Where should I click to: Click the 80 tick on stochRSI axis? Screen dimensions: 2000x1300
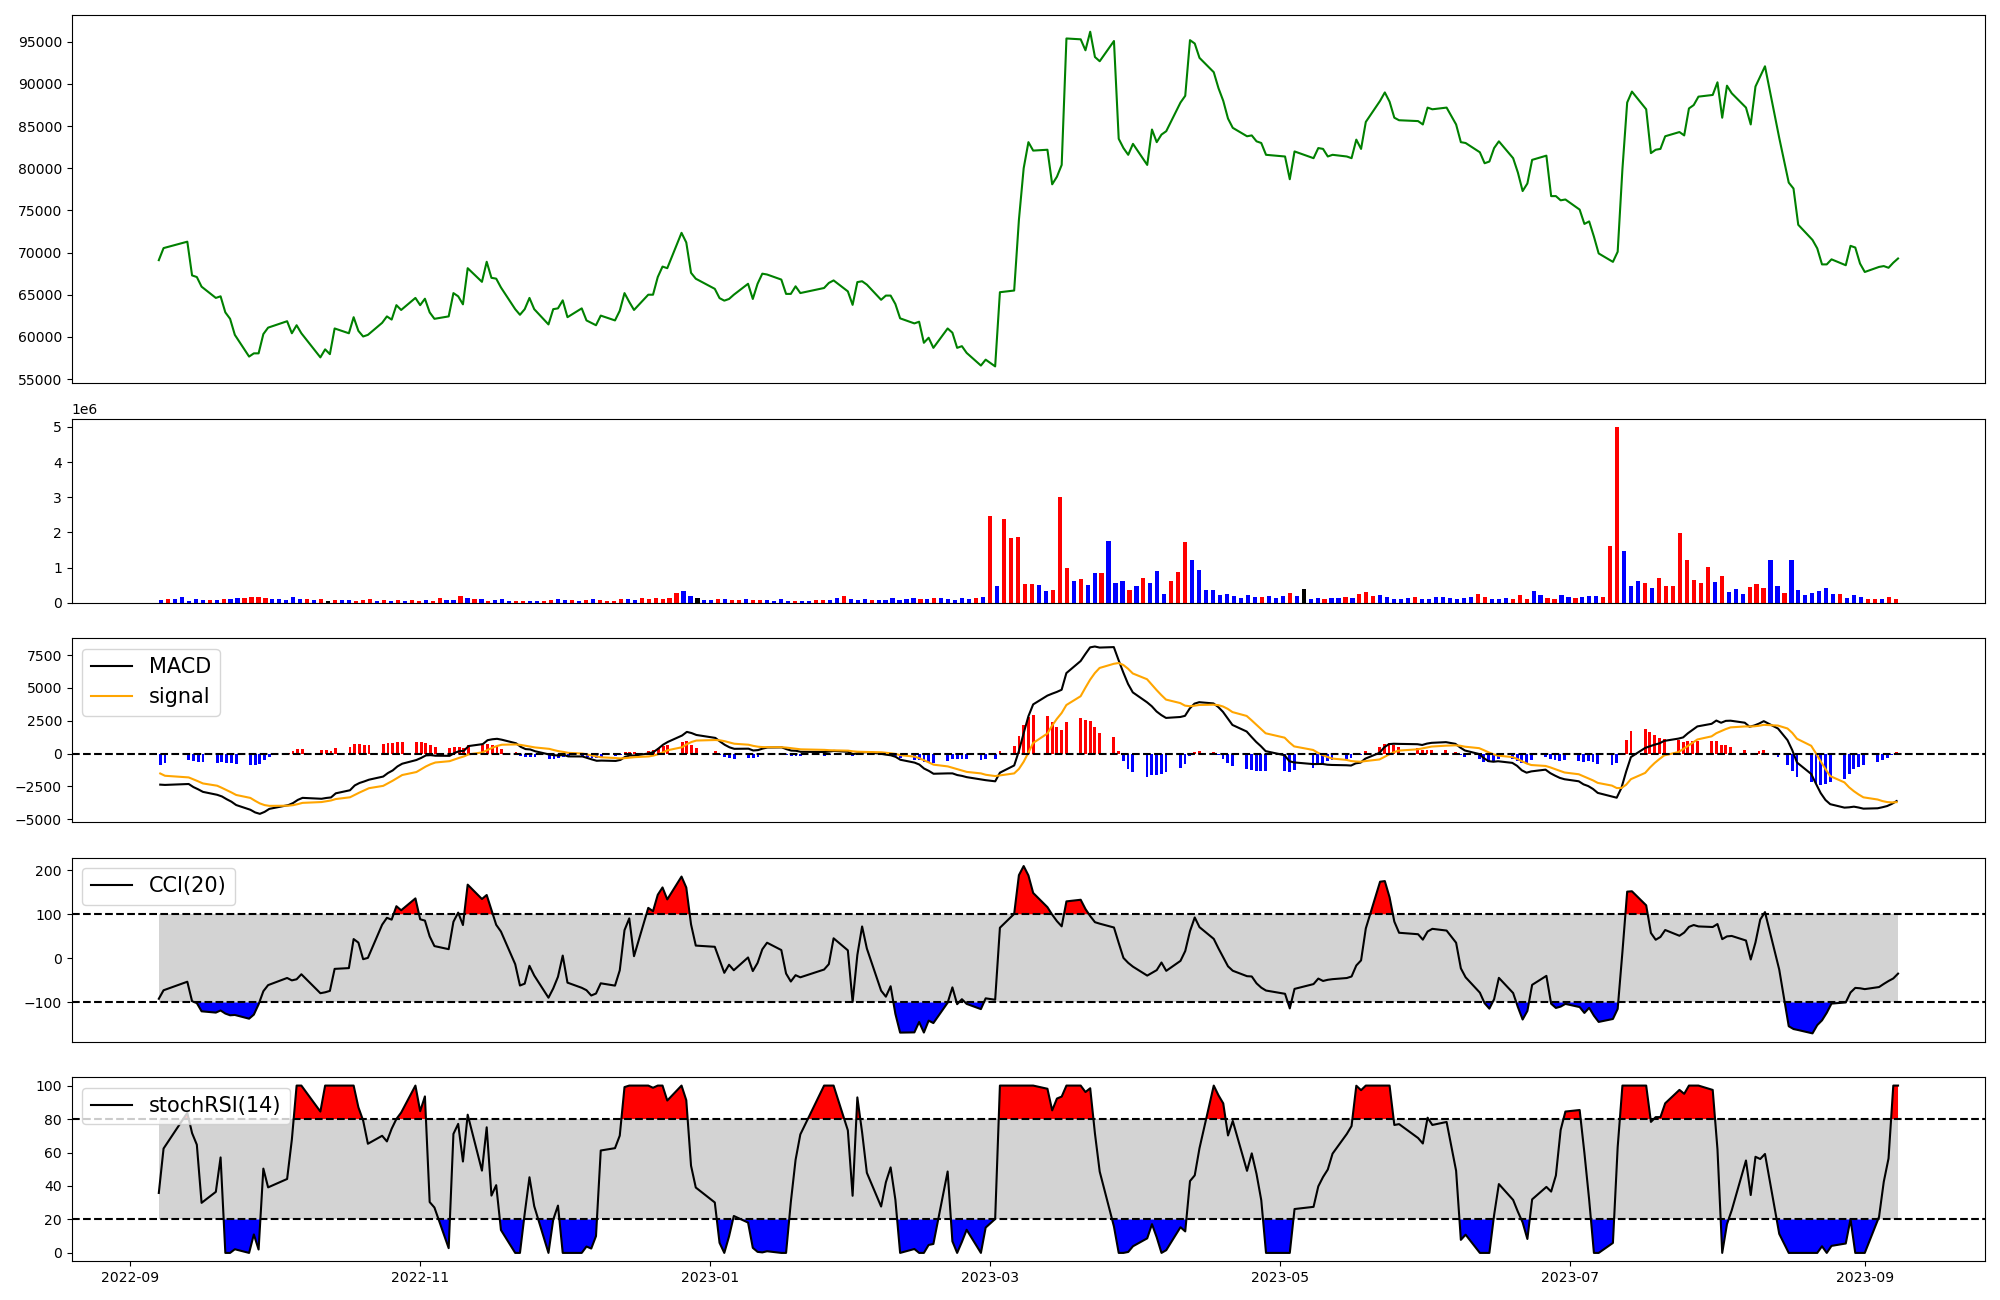click(x=53, y=1120)
